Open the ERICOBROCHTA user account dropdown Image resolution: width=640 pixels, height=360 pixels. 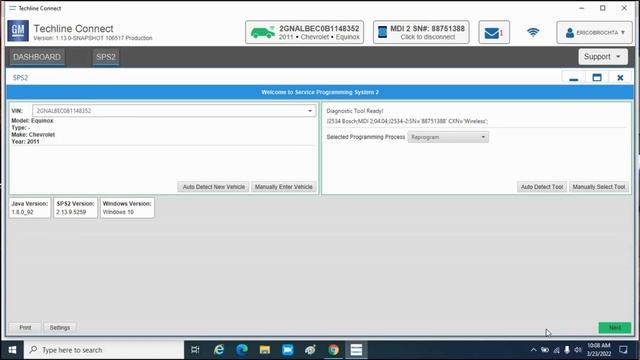pyautogui.click(x=594, y=32)
